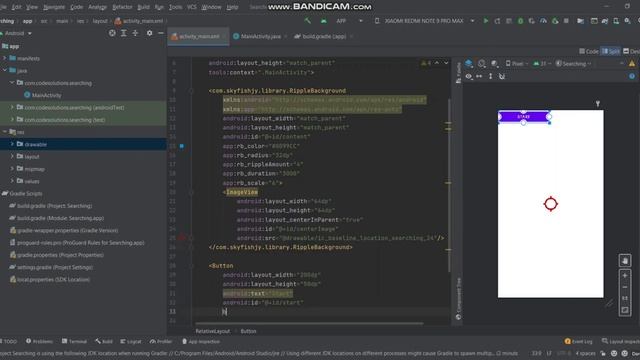The image size is (640, 360).
Task: Click the Expand All icon in the project panel
Action: [x=124, y=33]
